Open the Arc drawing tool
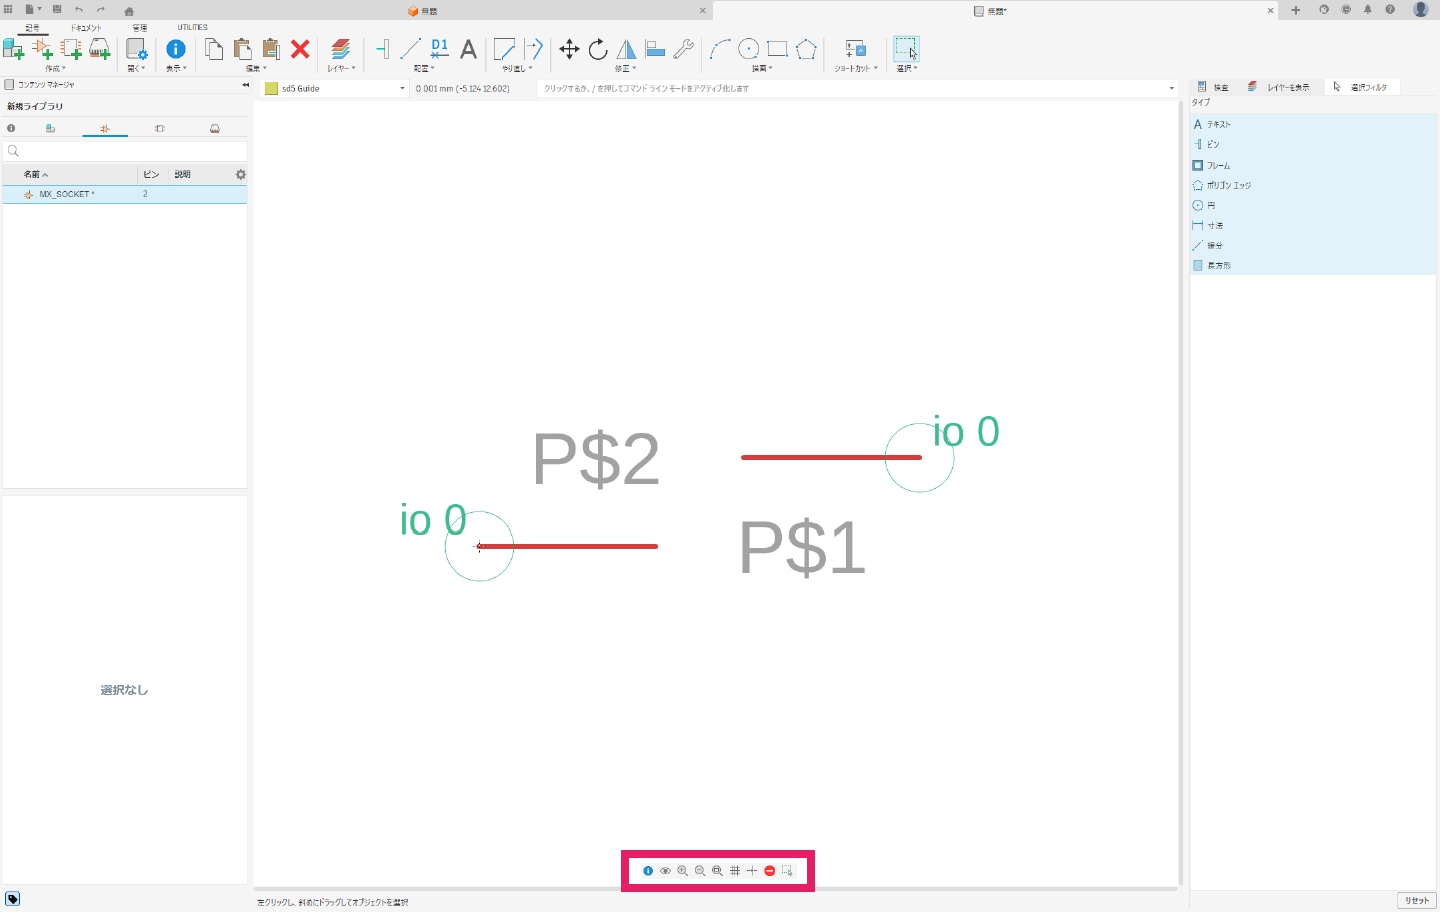This screenshot has width=1440, height=912. coord(720,49)
